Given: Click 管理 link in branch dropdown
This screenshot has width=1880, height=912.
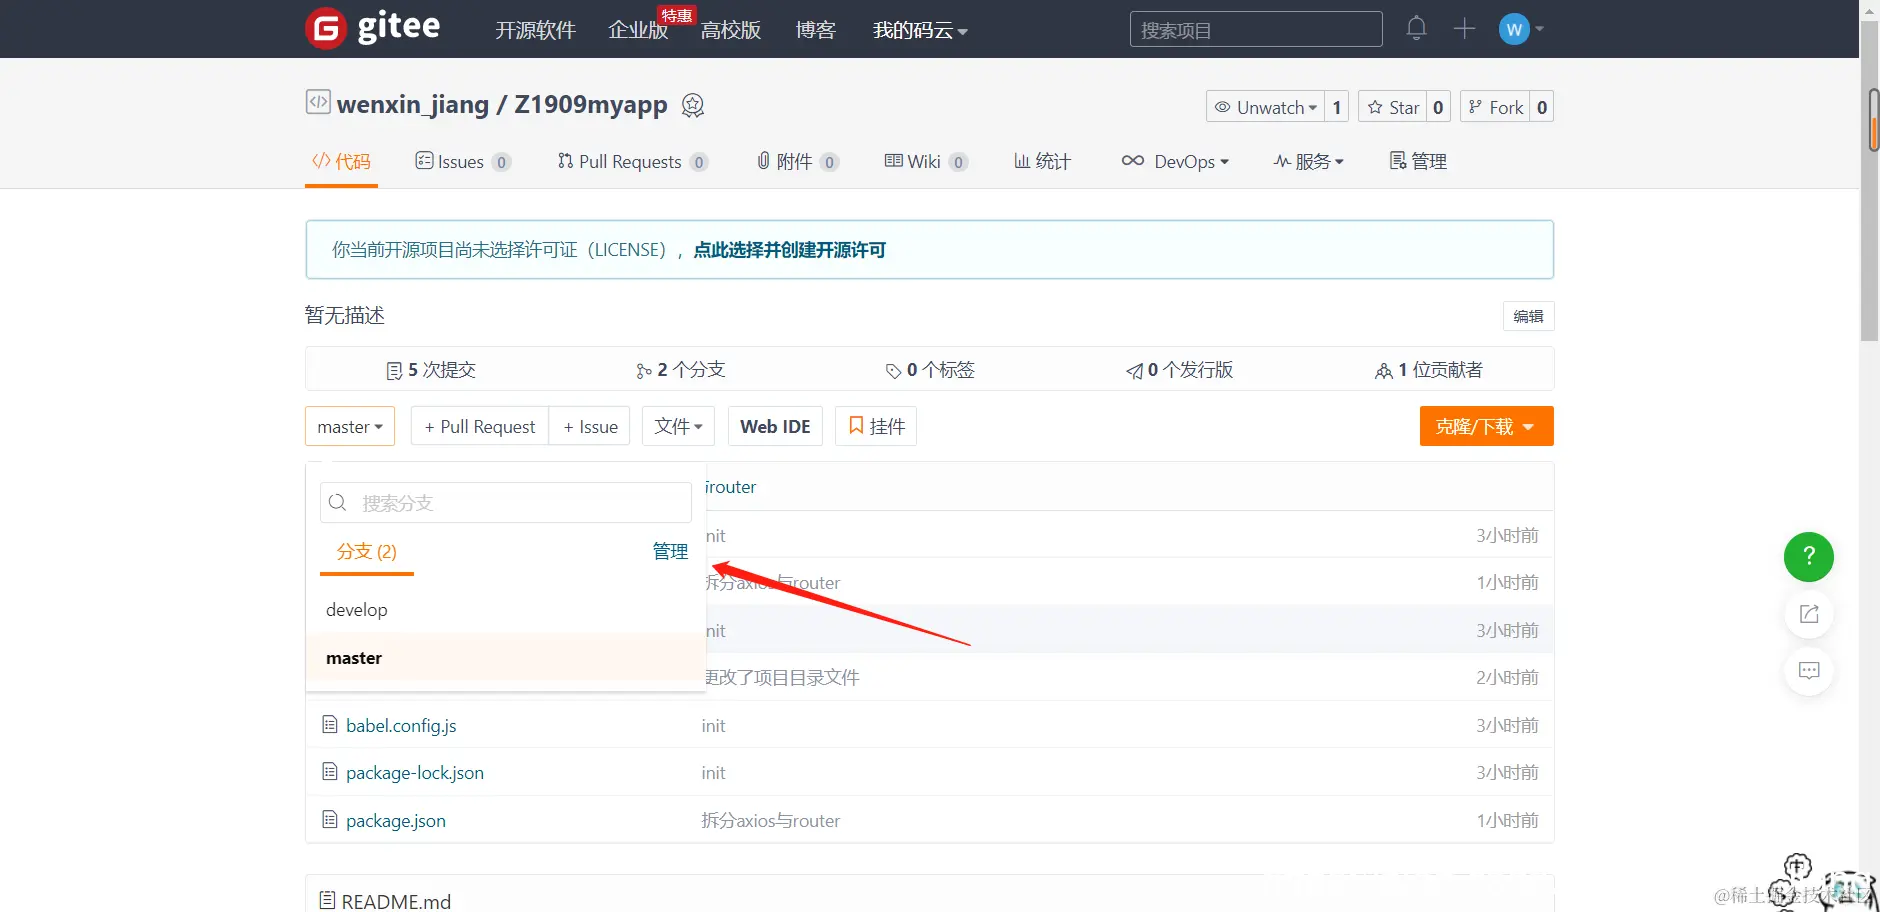Looking at the screenshot, I should (670, 552).
